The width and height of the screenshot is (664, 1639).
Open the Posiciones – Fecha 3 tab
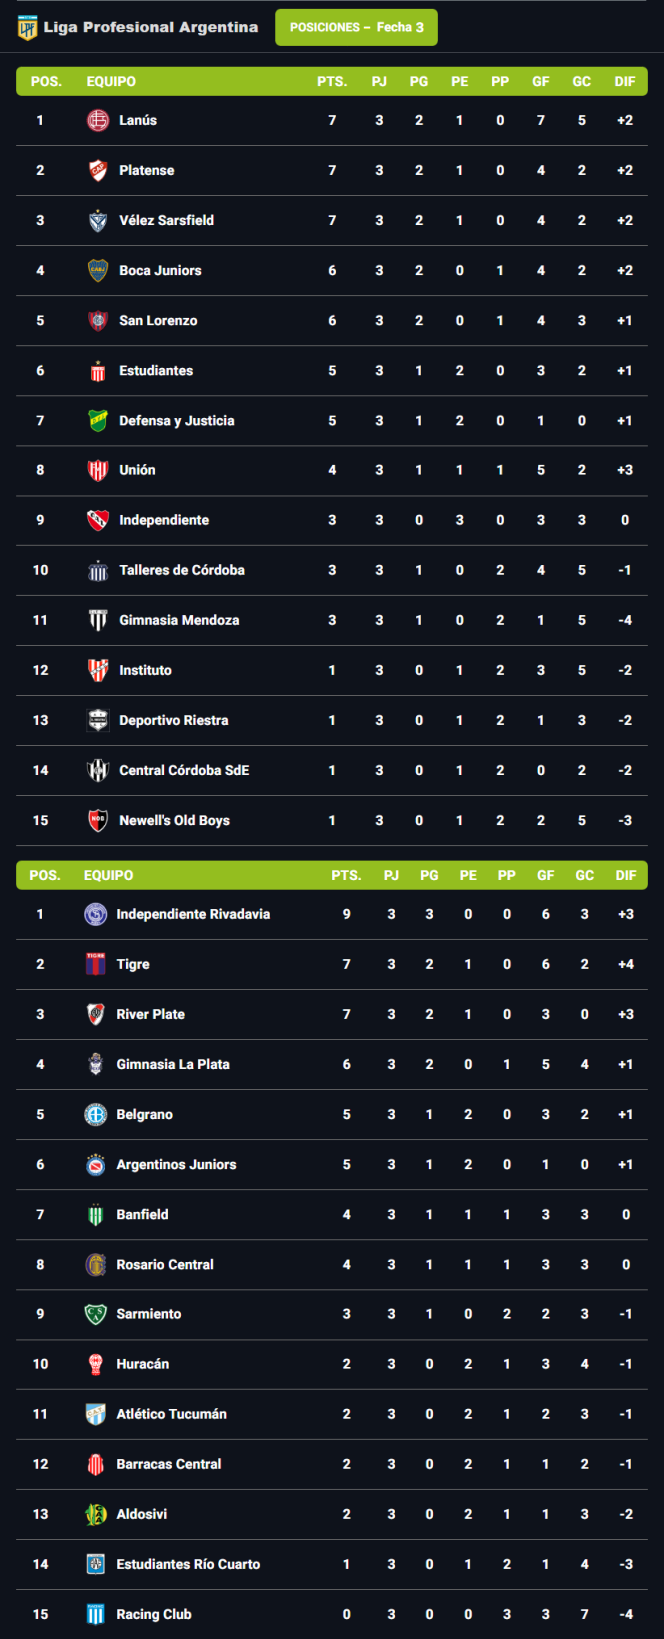click(x=356, y=27)
